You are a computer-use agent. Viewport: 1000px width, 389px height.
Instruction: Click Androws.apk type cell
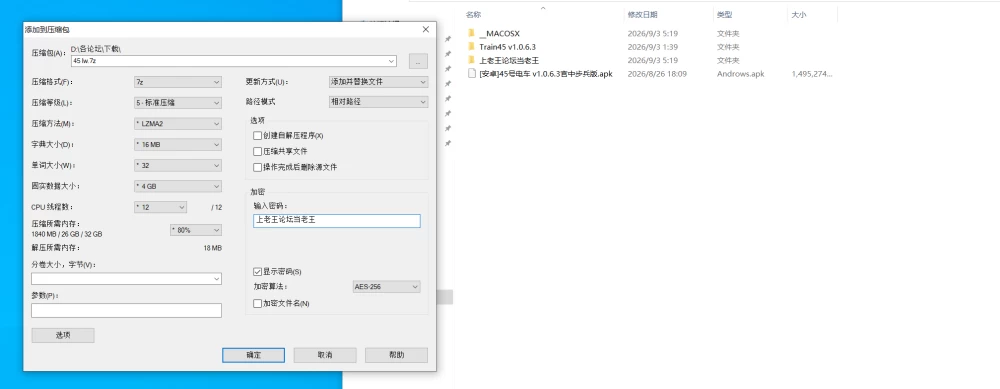pyautogui.click(x=740, y=74)
